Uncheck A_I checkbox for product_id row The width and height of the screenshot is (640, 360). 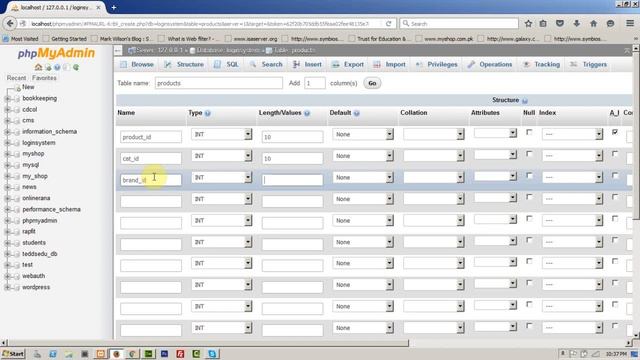615,132
